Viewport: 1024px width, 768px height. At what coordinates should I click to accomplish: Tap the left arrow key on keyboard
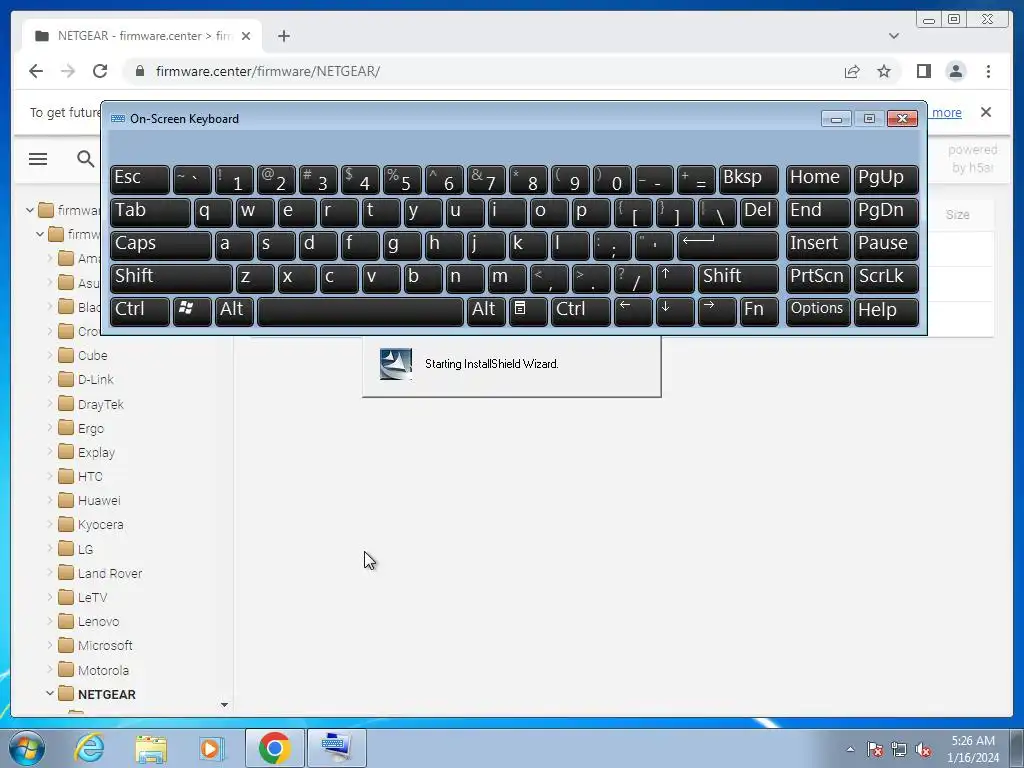click(633, 311)
